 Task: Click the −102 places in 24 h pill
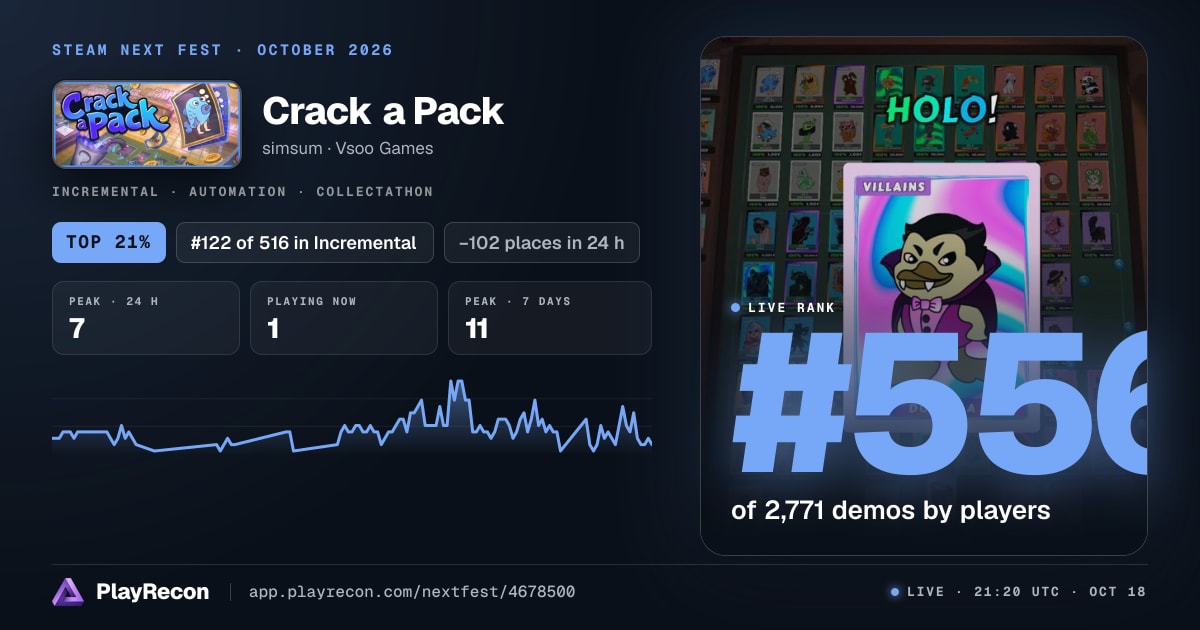542,242
